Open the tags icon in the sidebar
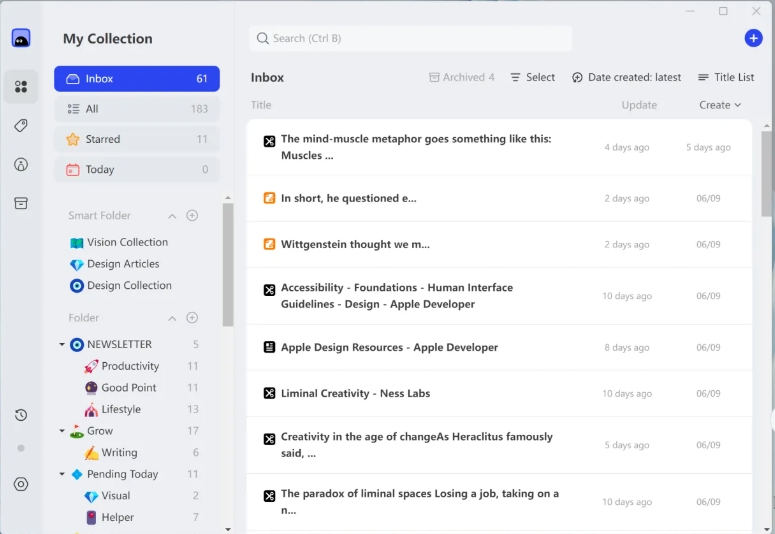The image size is (775, 534). [21, 125]
